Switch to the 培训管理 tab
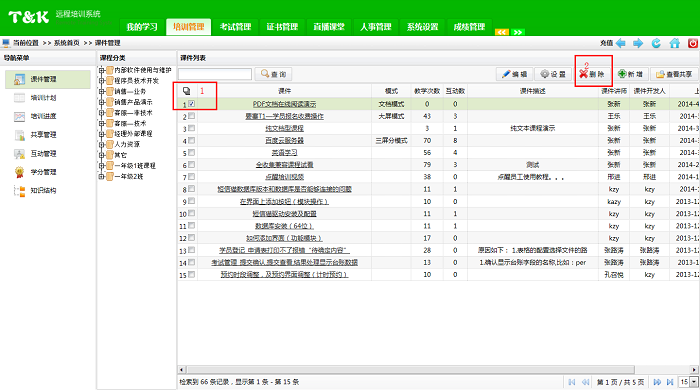 coord(188,27)
